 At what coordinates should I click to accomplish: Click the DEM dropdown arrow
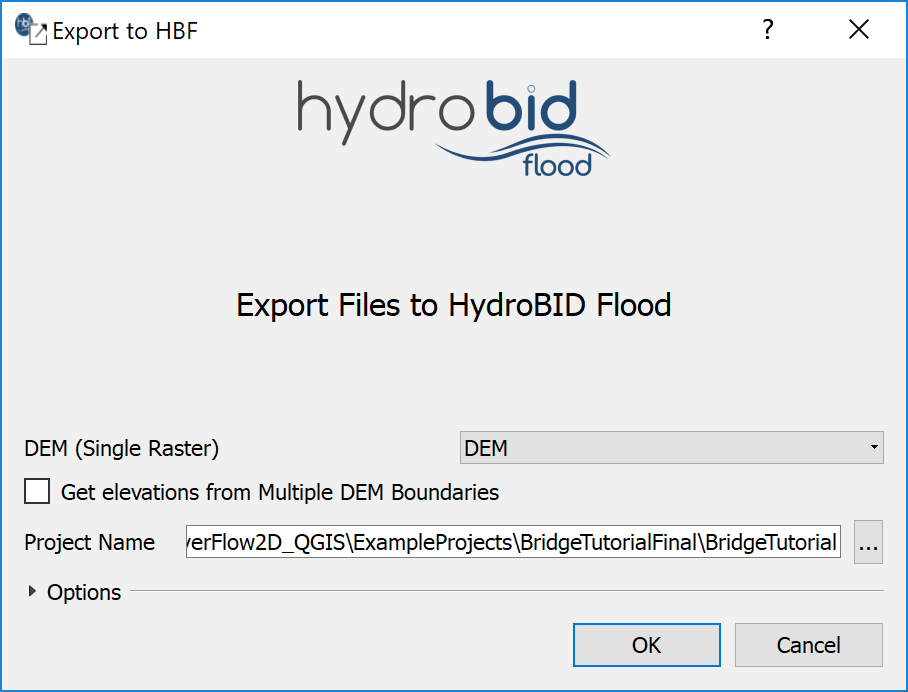tap(874, 448)
